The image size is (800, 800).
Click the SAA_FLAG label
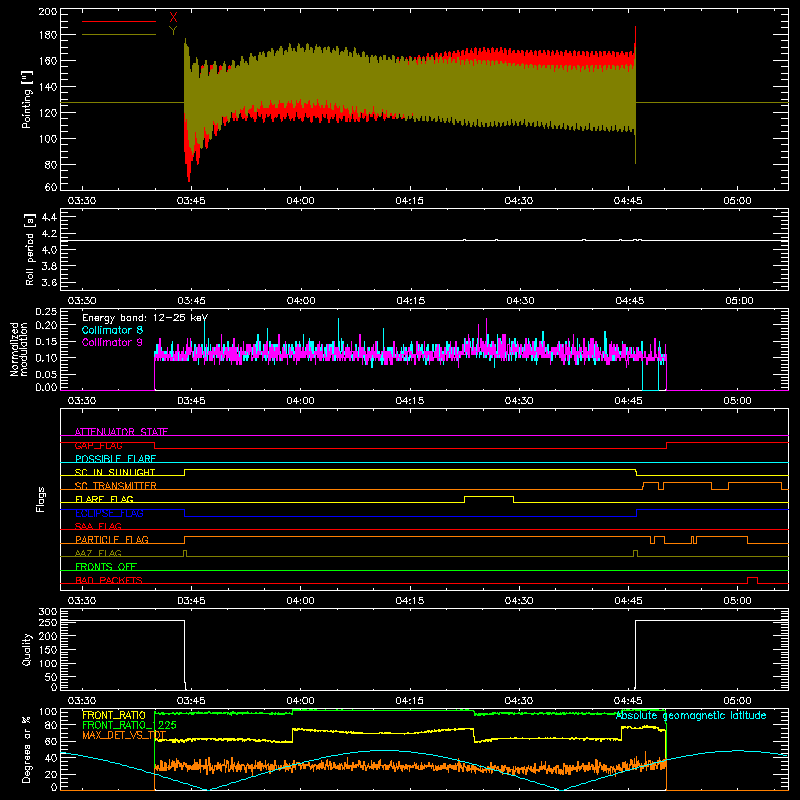coord(98,526)
